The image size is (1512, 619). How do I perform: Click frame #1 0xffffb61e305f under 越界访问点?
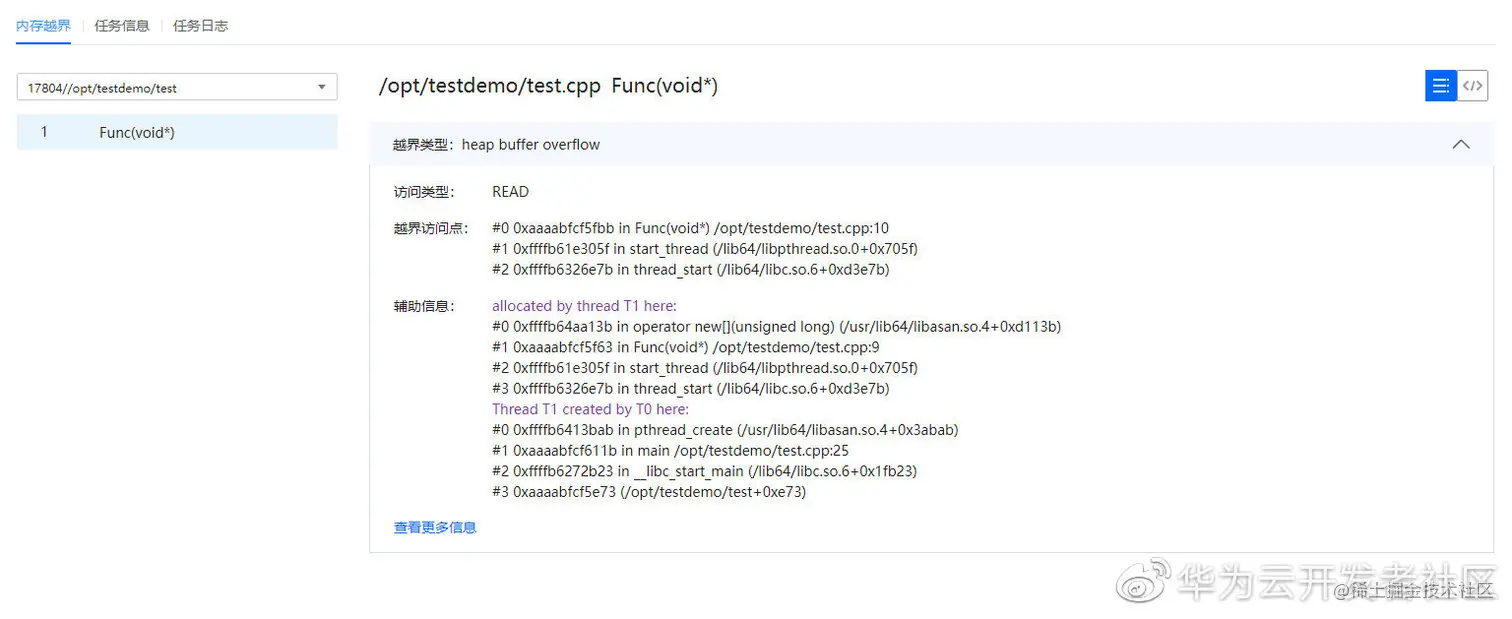pos(705,249)
